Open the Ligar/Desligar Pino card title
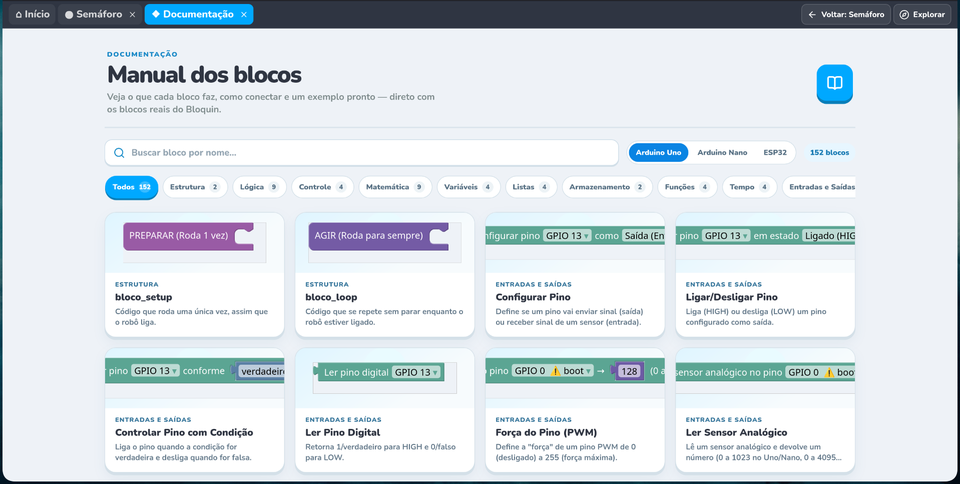Image resolution: width=960 pixels, height=484 pixels. (x=732, y=297)
